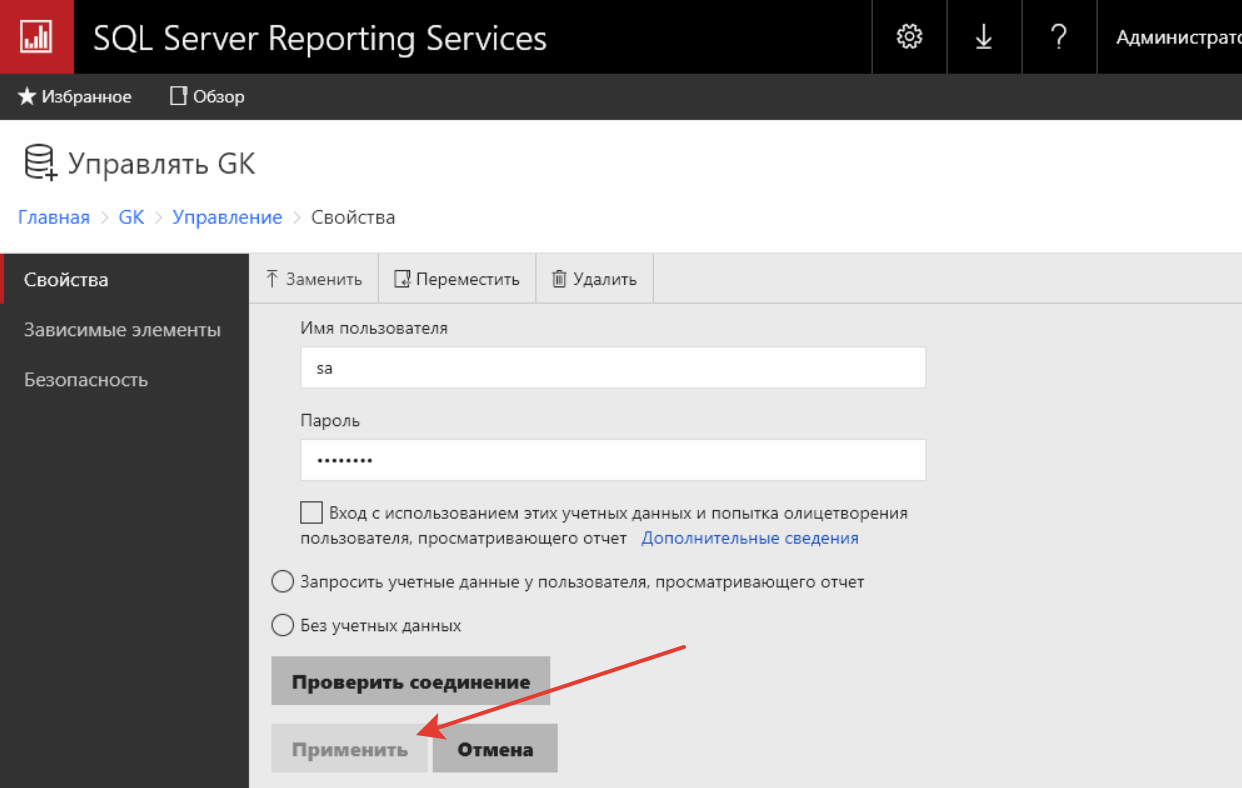
Task: Open the help question mark menu
Action: [x=1059, y=37]
